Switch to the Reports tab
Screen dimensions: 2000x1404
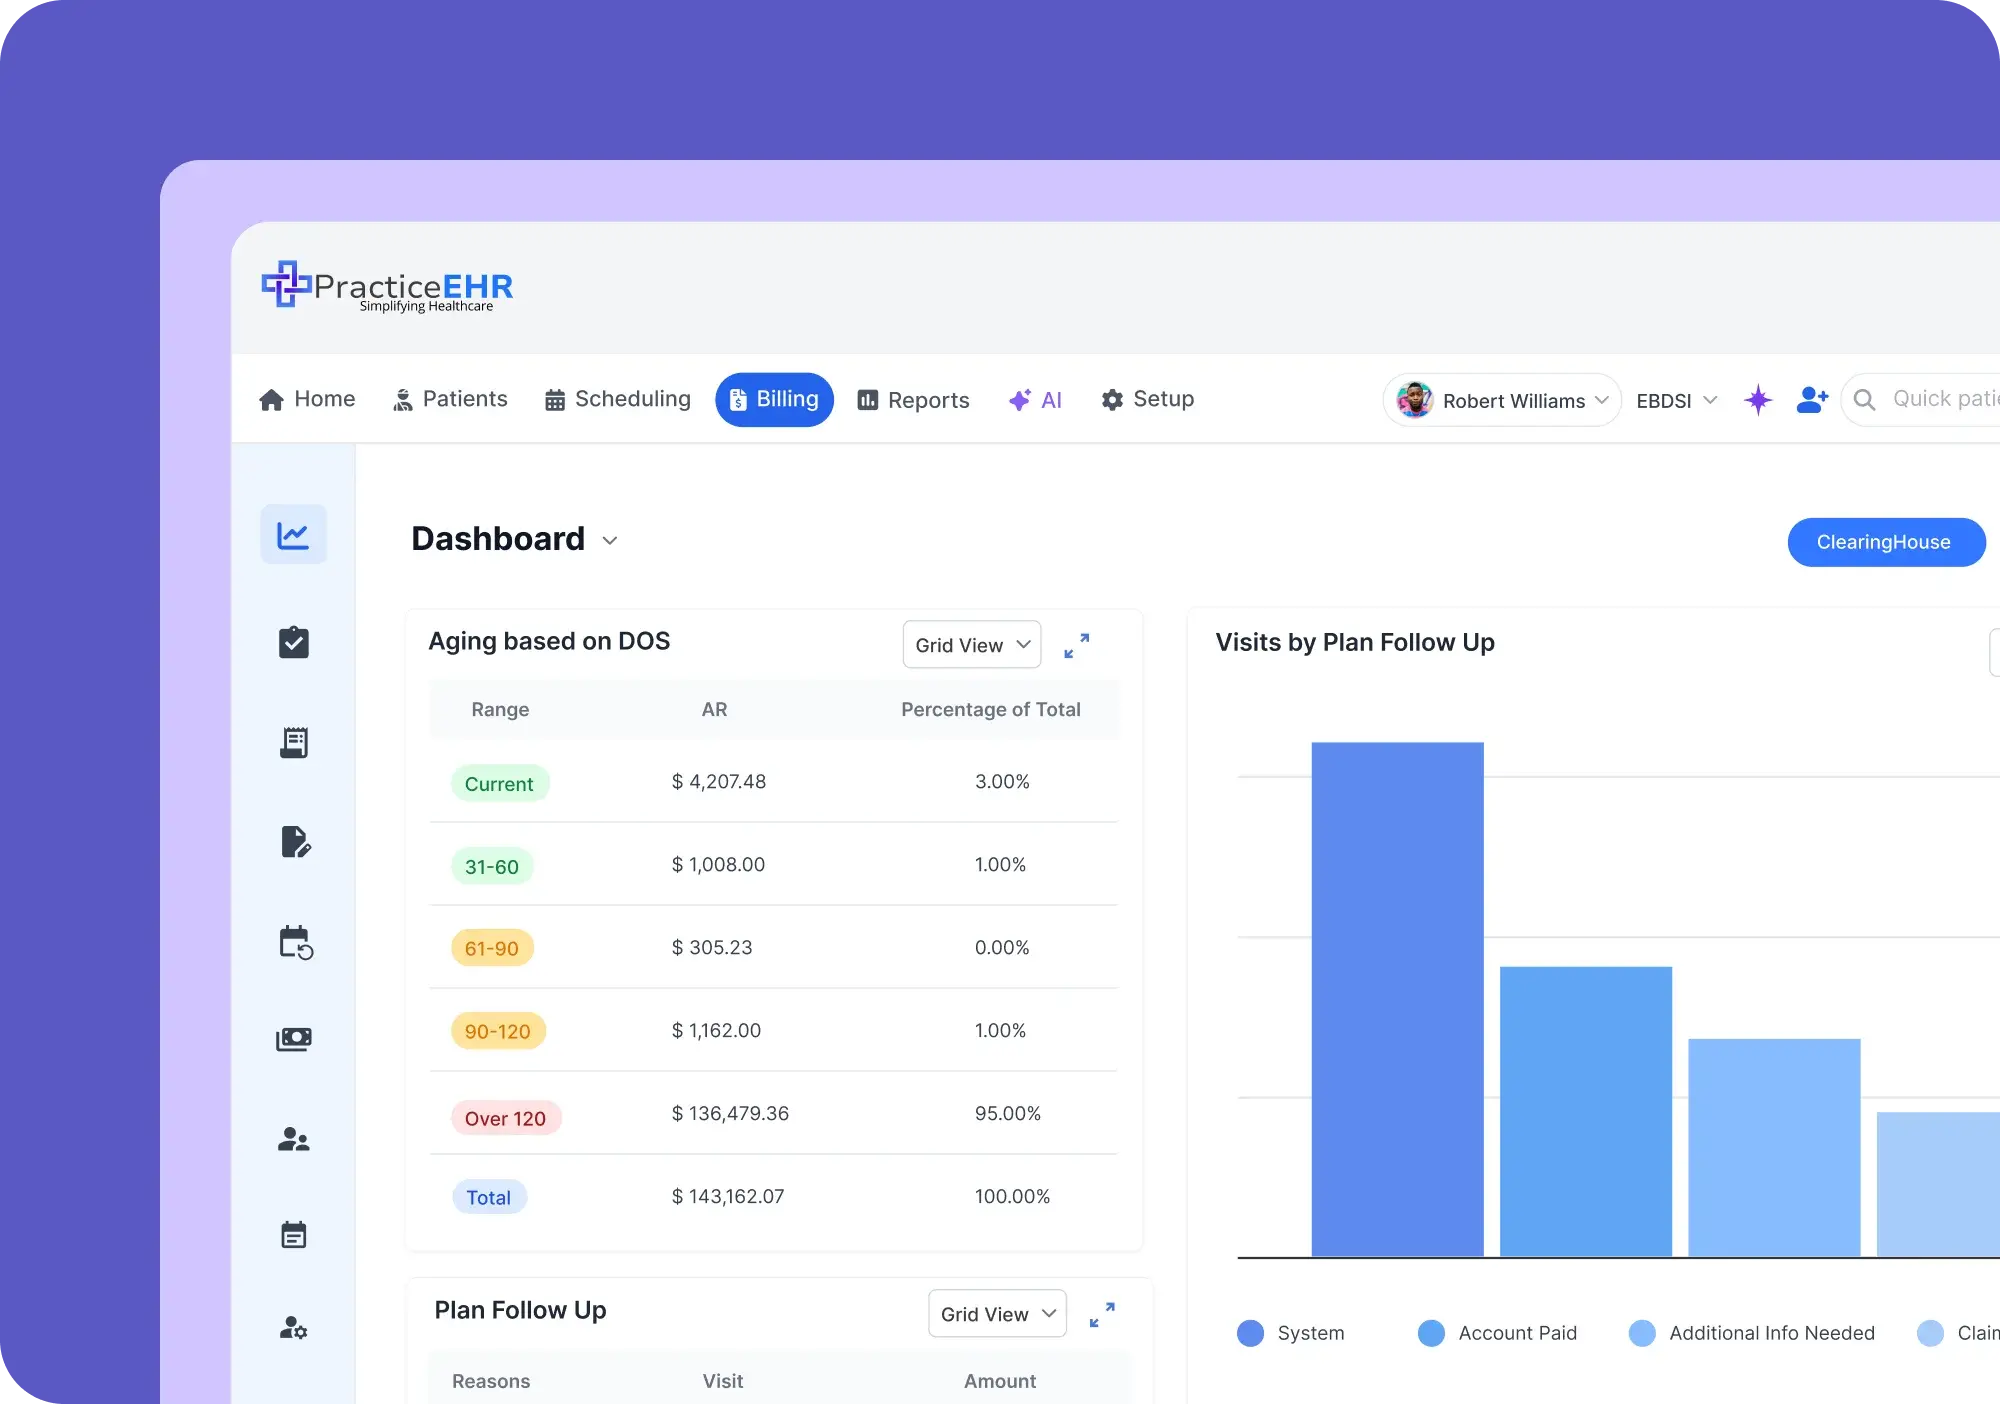(913, 400)
